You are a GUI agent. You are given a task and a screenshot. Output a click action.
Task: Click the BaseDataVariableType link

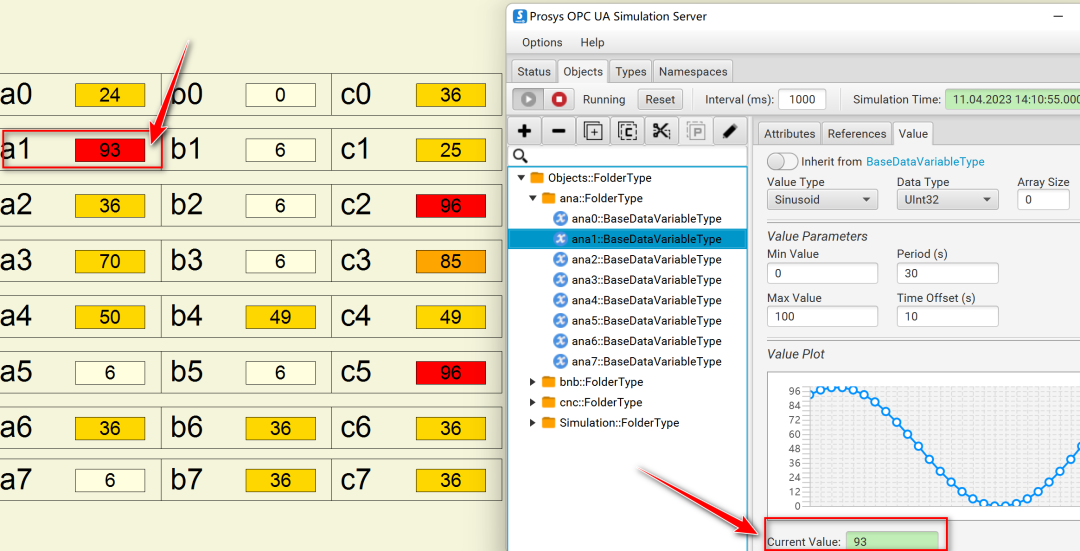coord(925,162)
